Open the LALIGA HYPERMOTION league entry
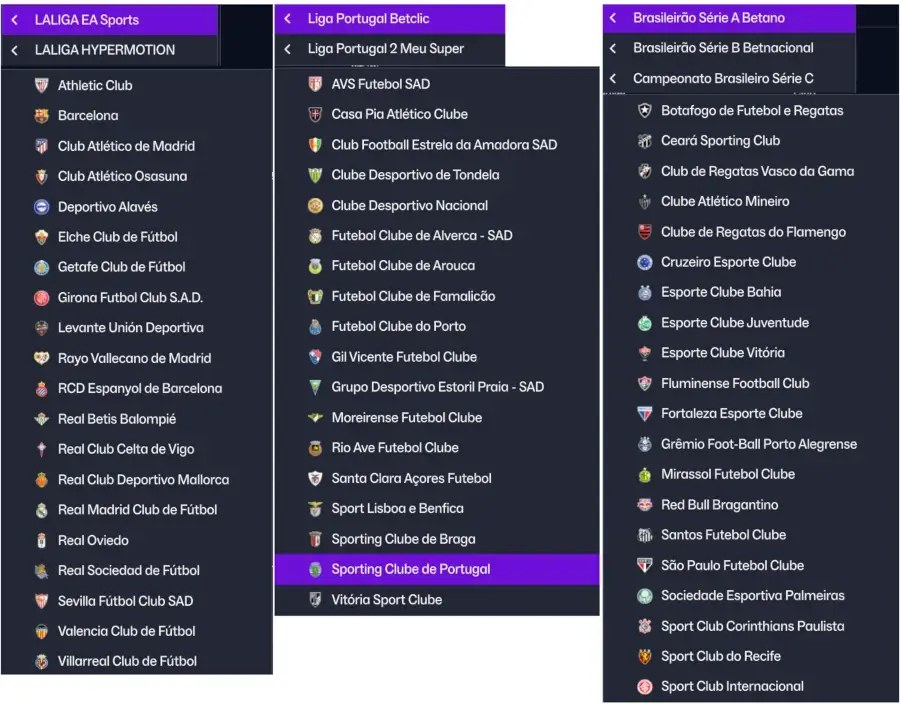This screenshot has height=704, width=900. tap(110, 50)
